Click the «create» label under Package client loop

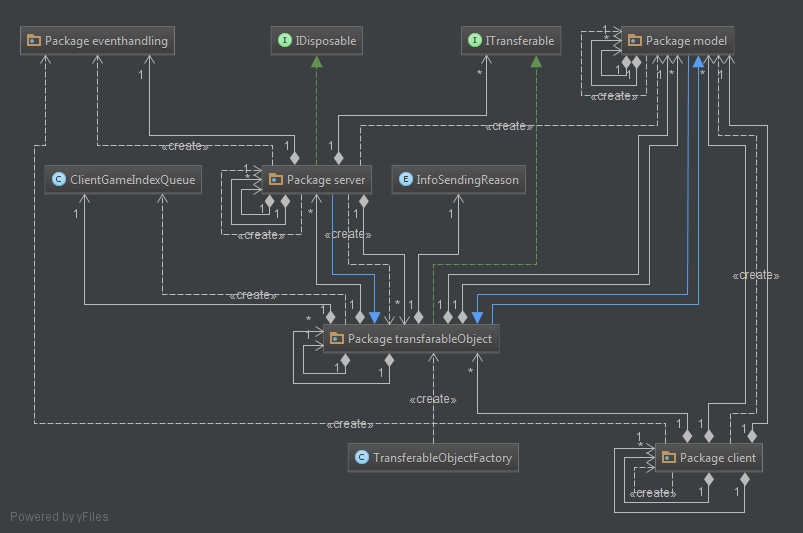[653, 493]
